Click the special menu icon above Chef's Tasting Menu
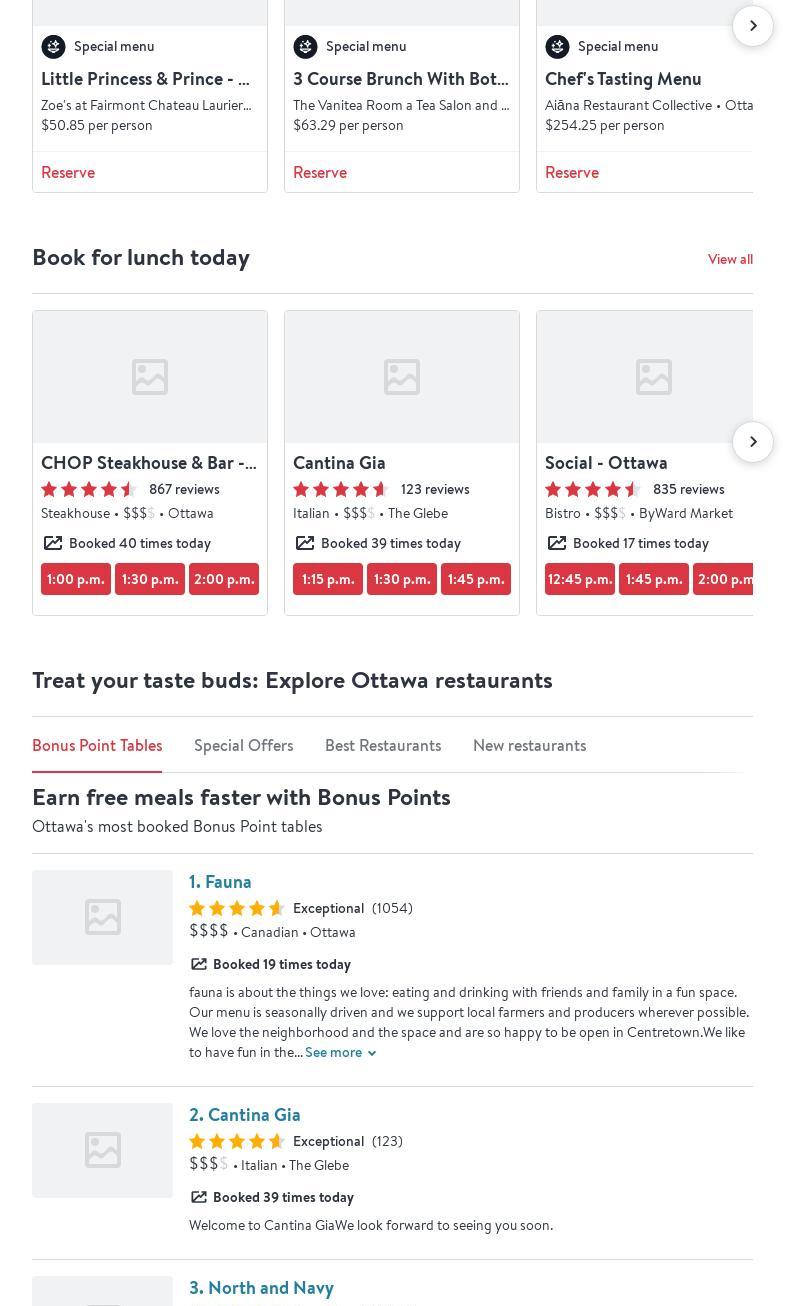The image size is (785, 1306). [557, 47]
